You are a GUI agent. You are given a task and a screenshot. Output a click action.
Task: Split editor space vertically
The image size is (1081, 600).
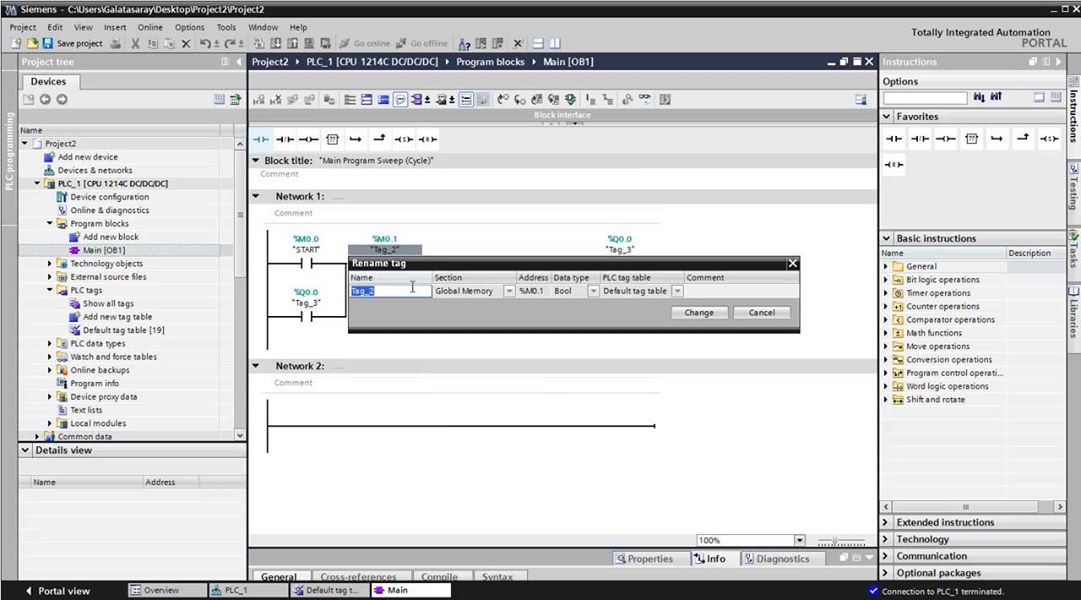554,43
